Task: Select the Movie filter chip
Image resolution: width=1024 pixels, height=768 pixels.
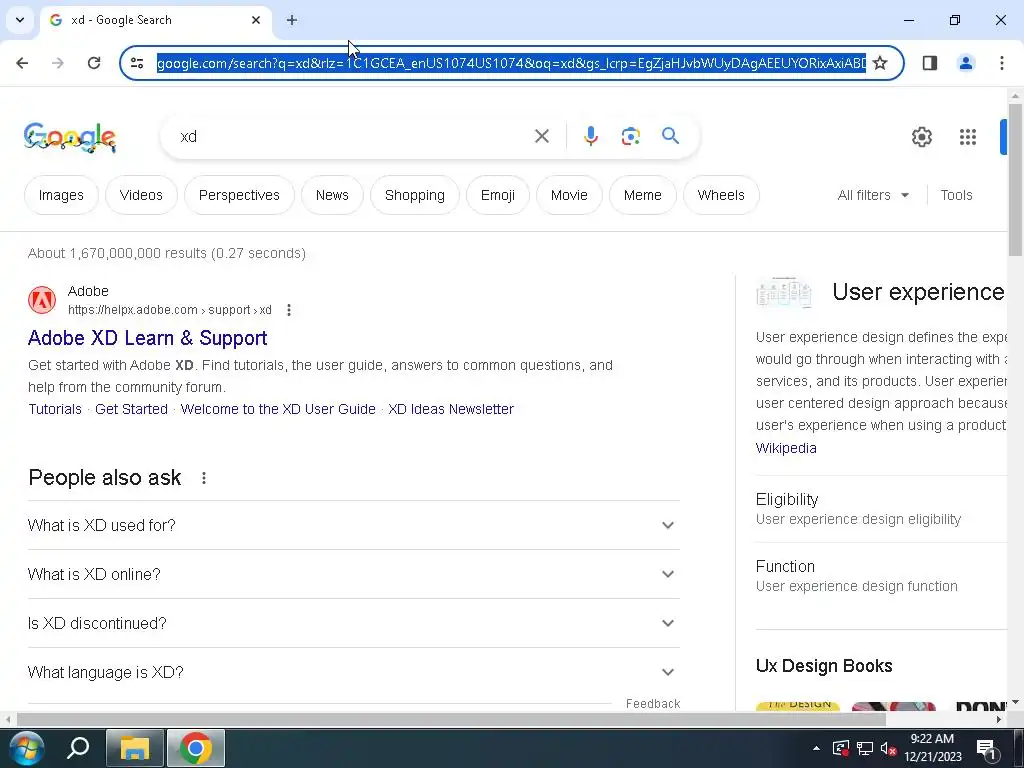Action: coord(569,195)
